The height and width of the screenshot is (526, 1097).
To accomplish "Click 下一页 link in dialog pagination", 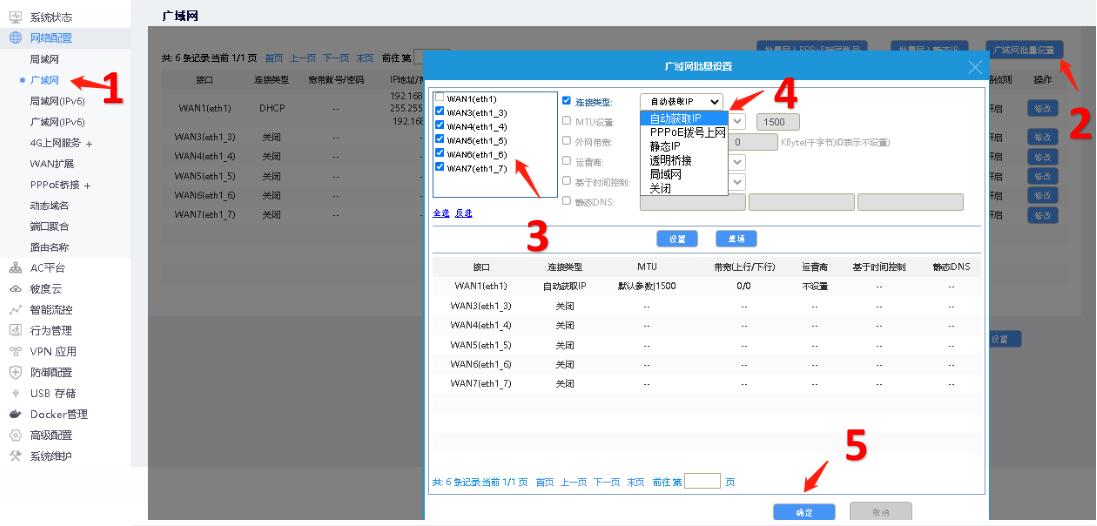I will tap(607, 482).
